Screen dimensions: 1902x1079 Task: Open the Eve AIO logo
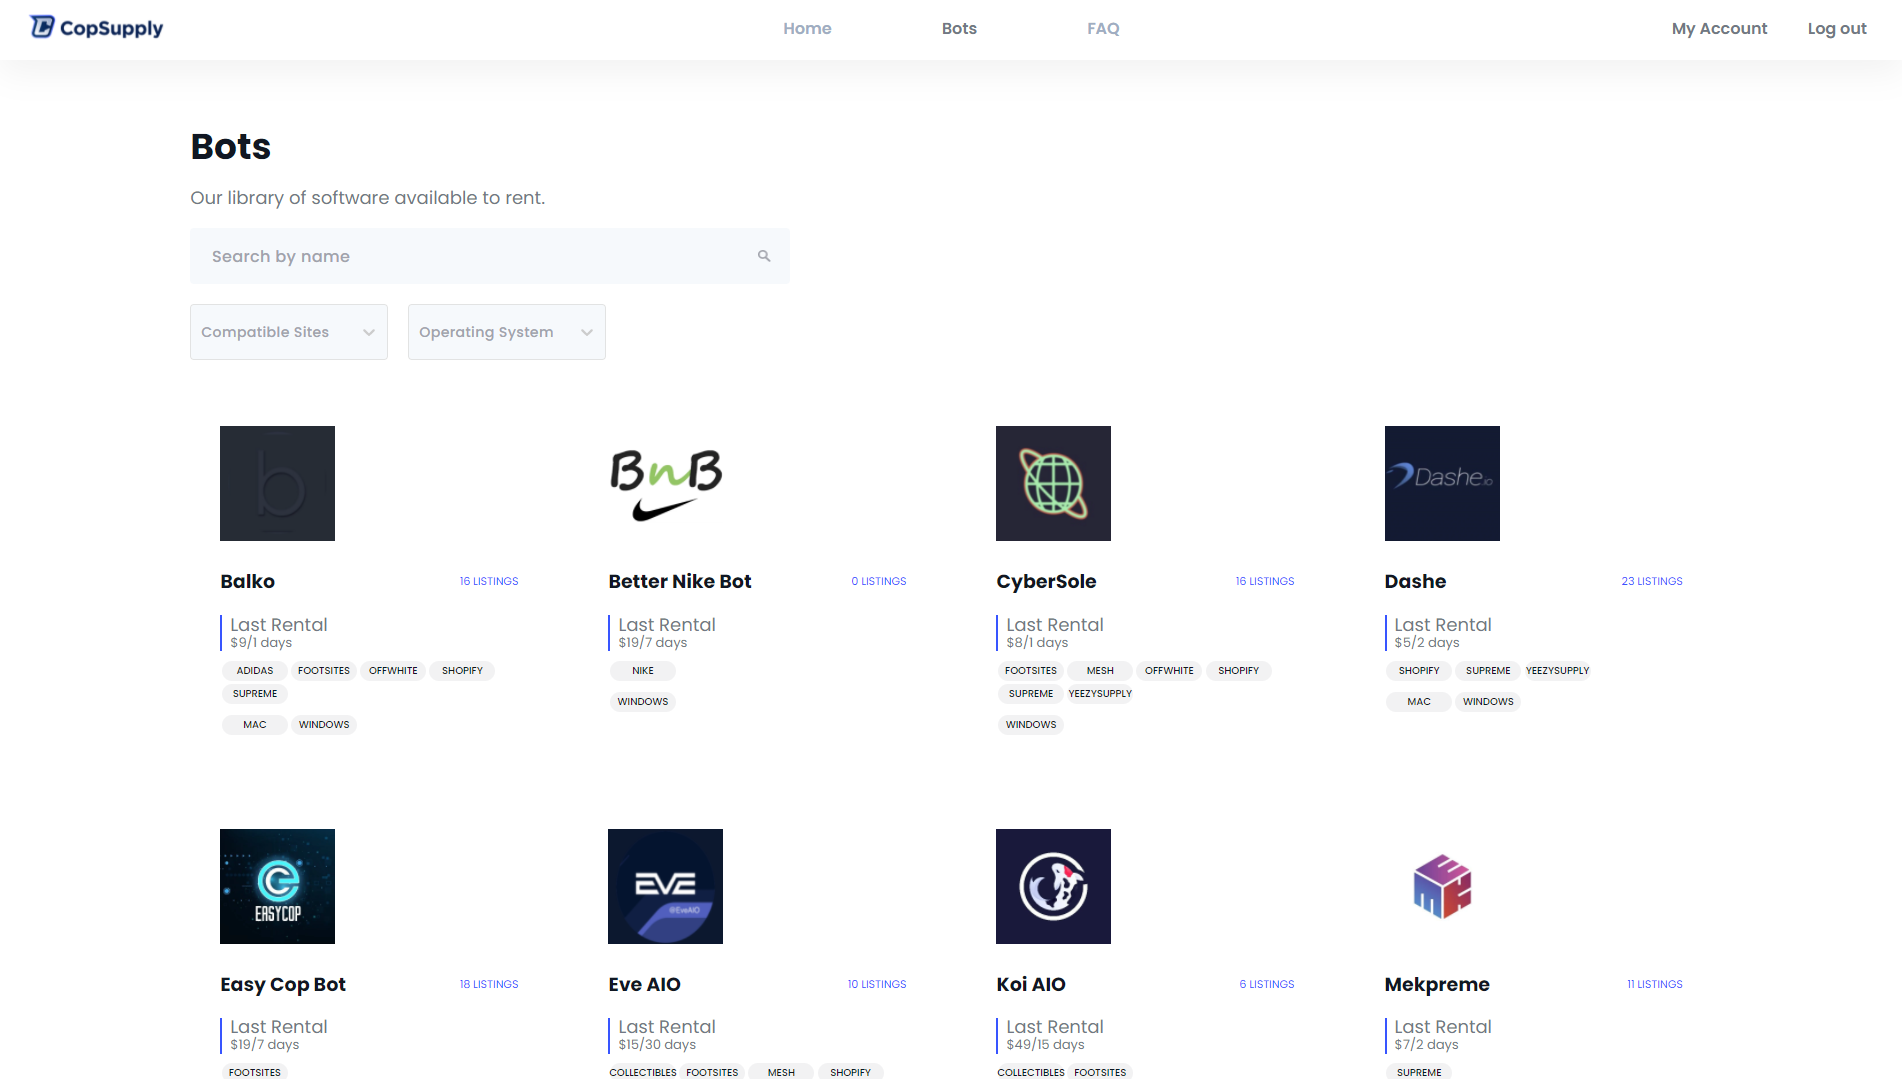click(x=665, y=886)
